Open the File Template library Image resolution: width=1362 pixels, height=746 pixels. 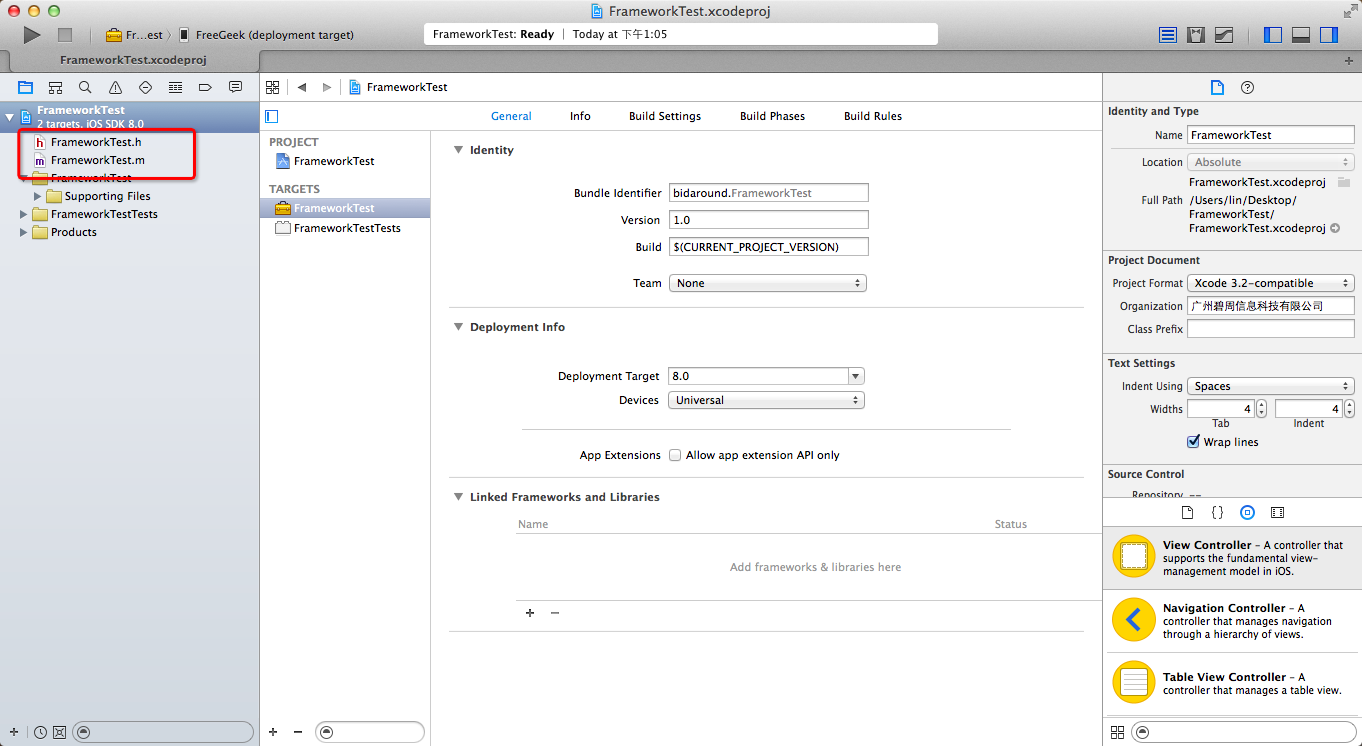tap(1187, 512)
